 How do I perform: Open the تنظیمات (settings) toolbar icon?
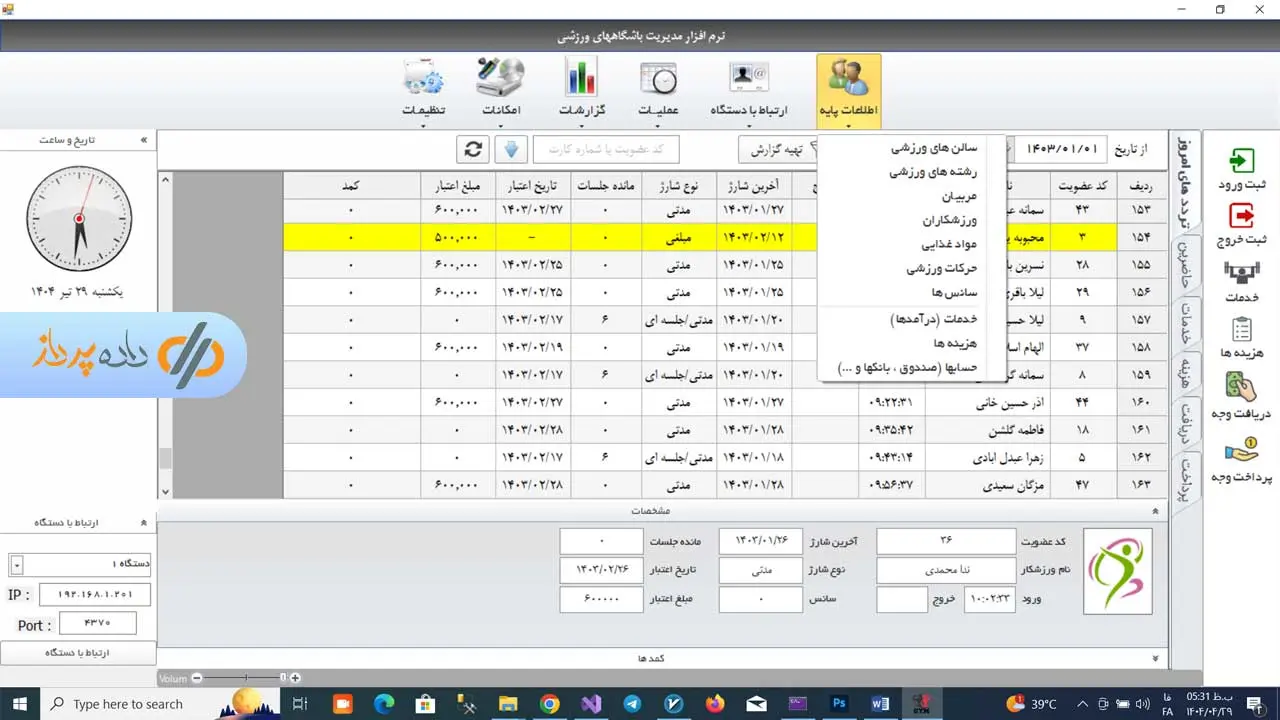[424, 87]
